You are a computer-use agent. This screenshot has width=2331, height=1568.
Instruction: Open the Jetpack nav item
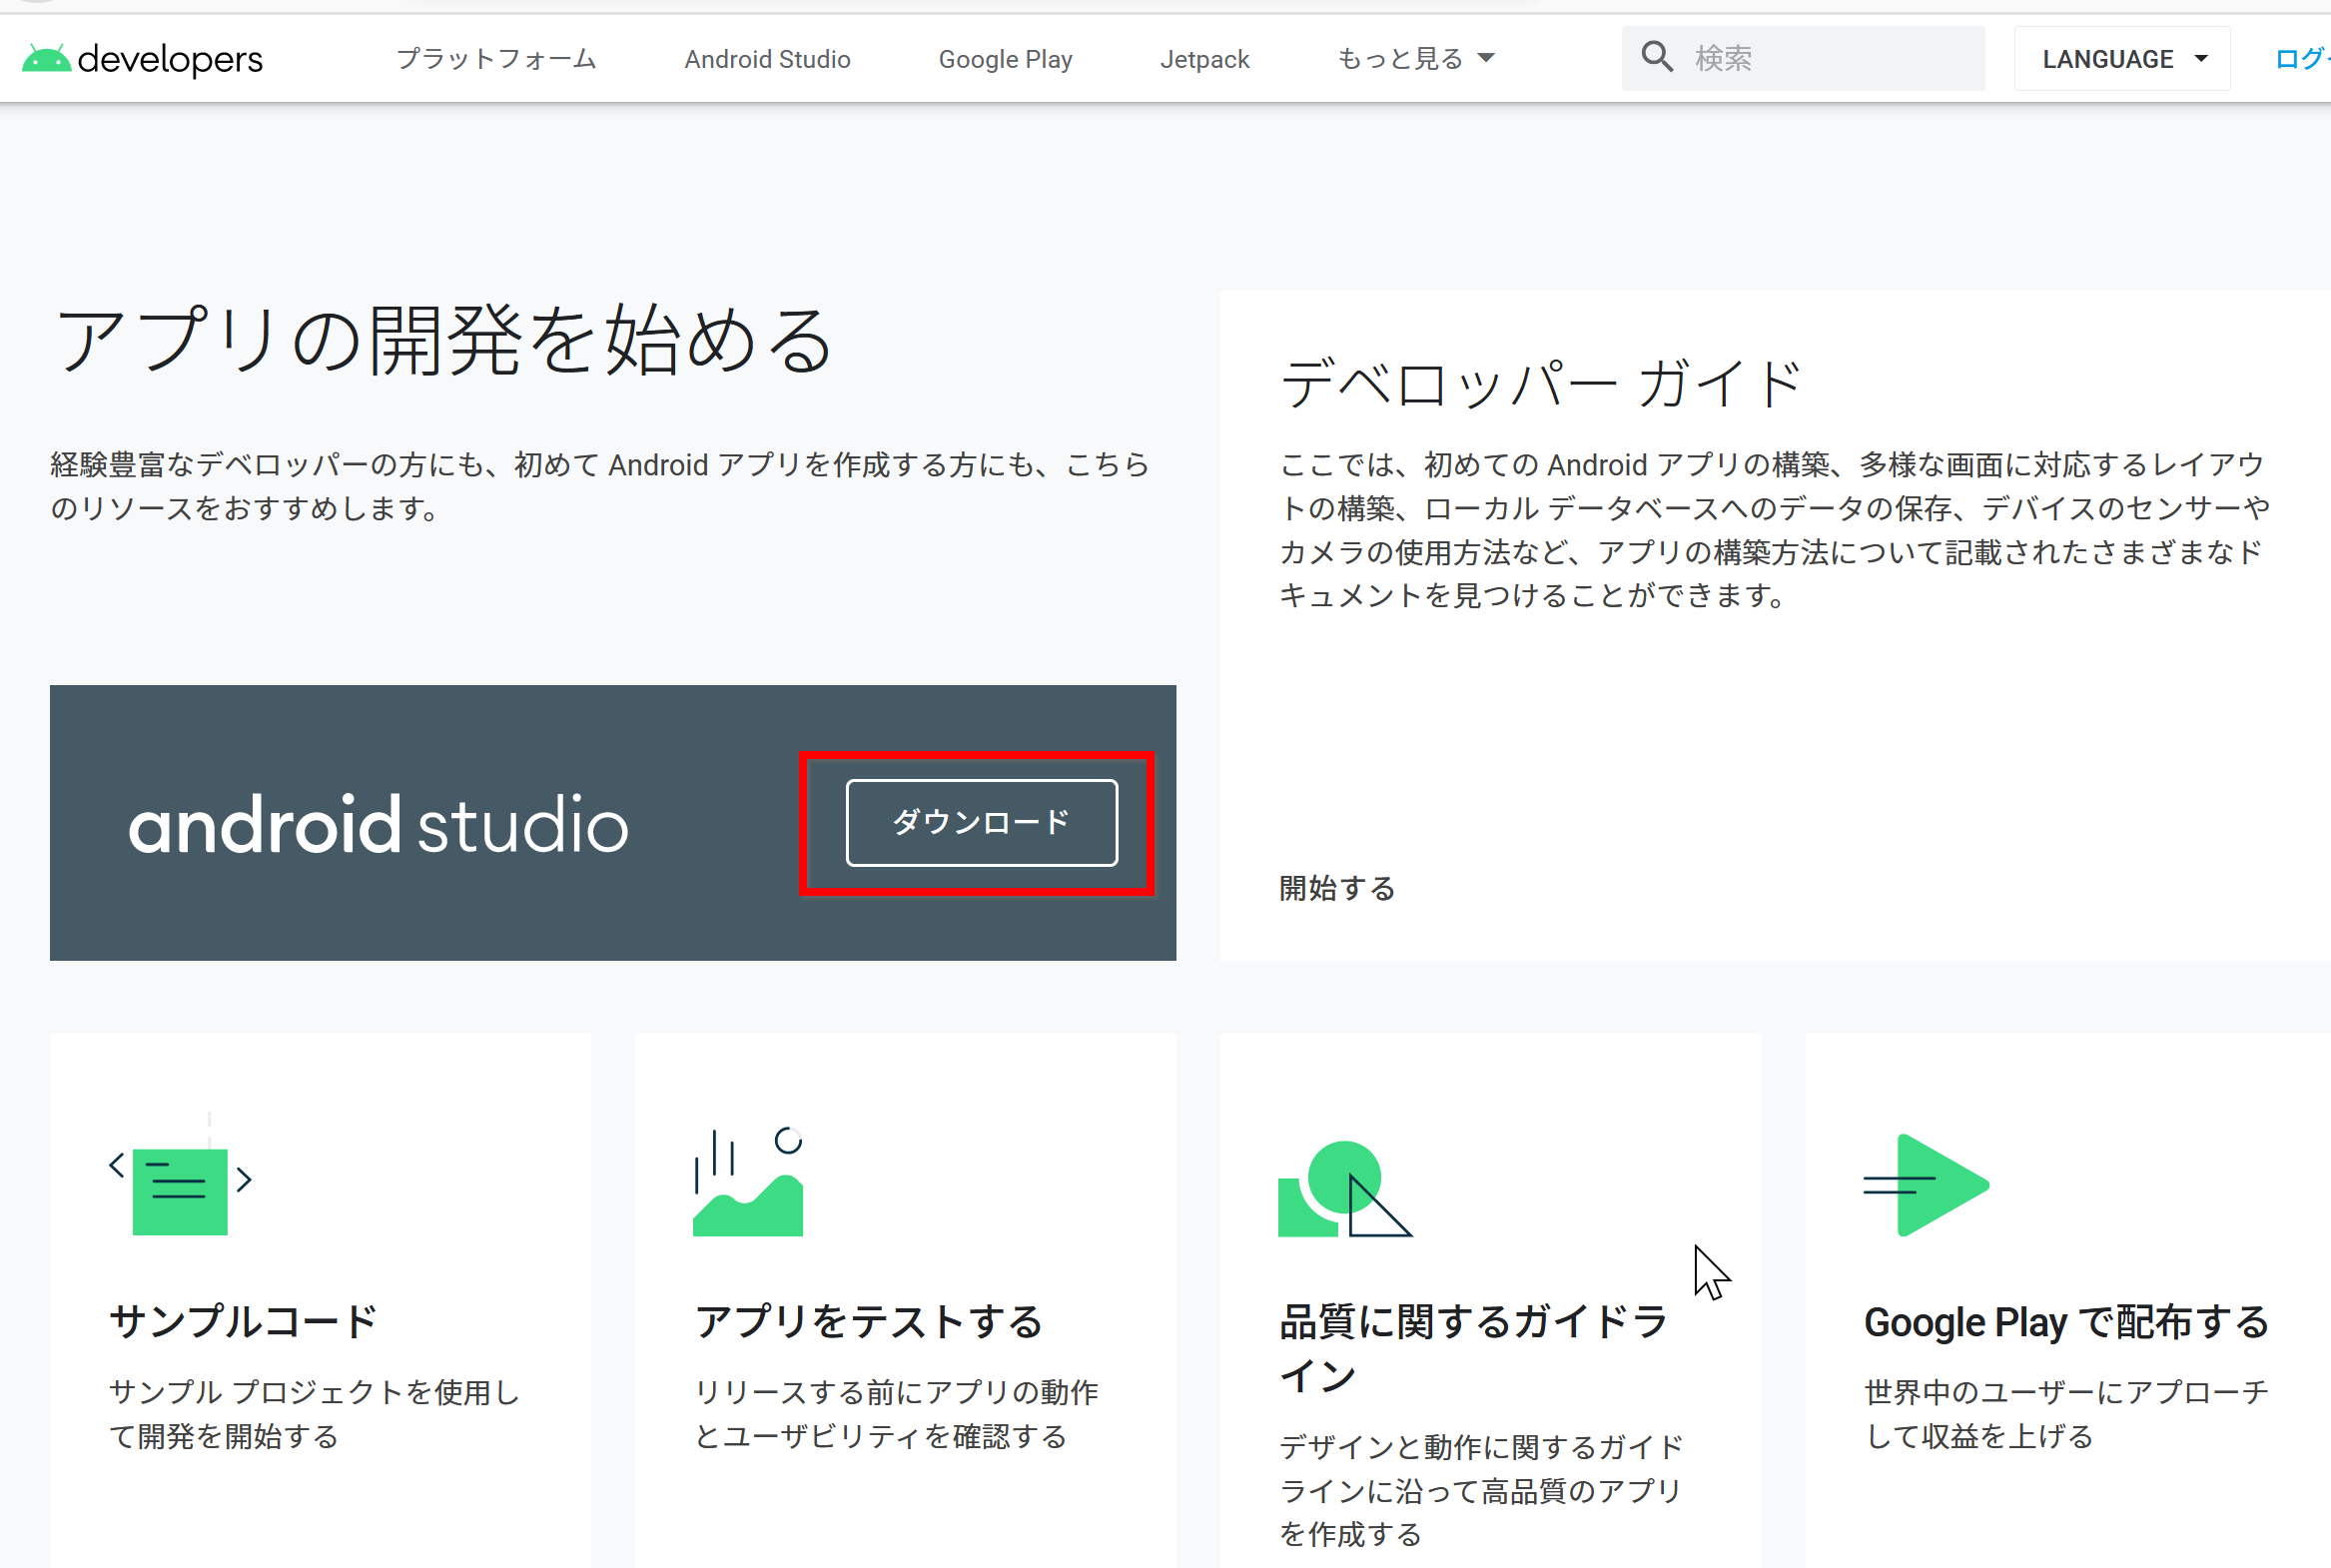coord(1204,59)
